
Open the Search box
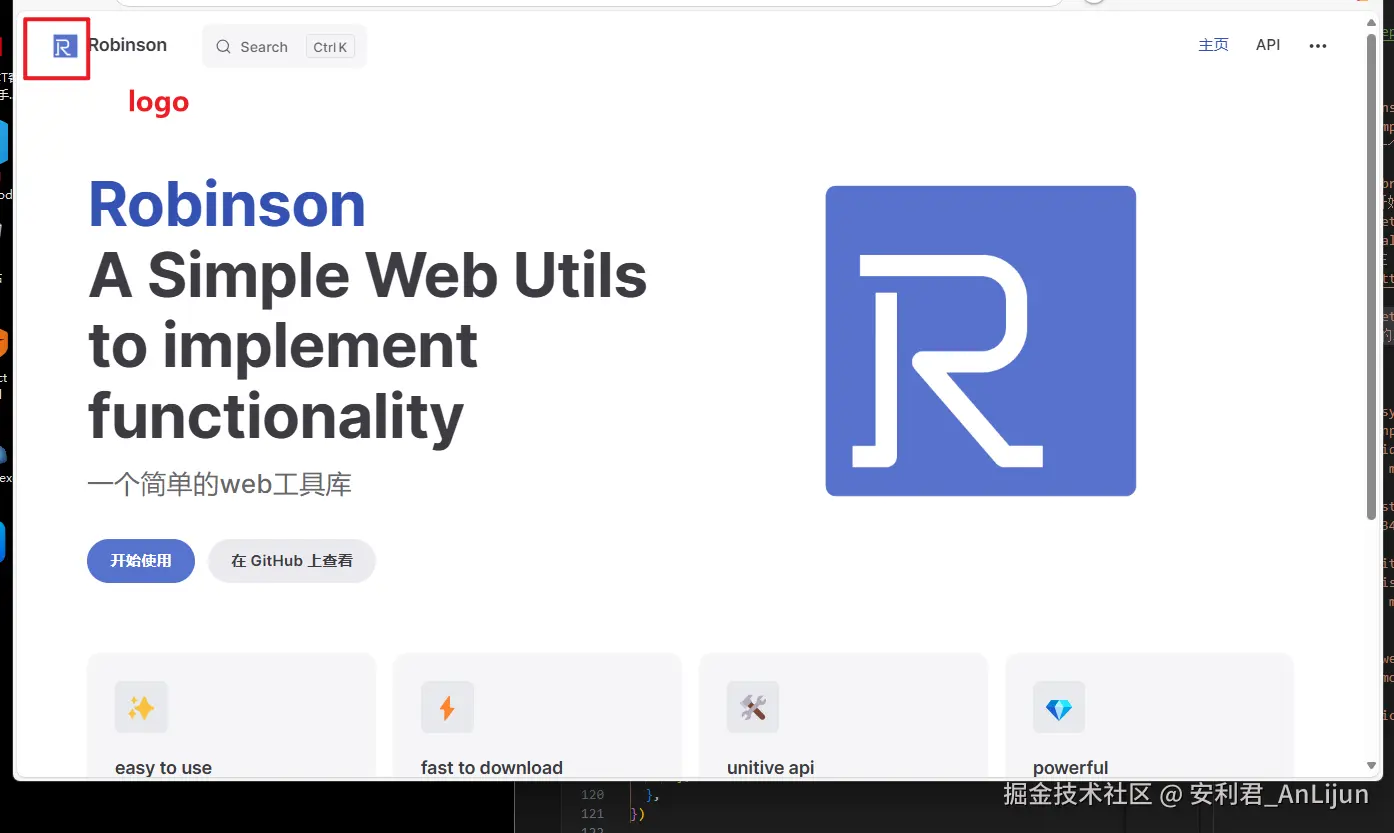285,47
